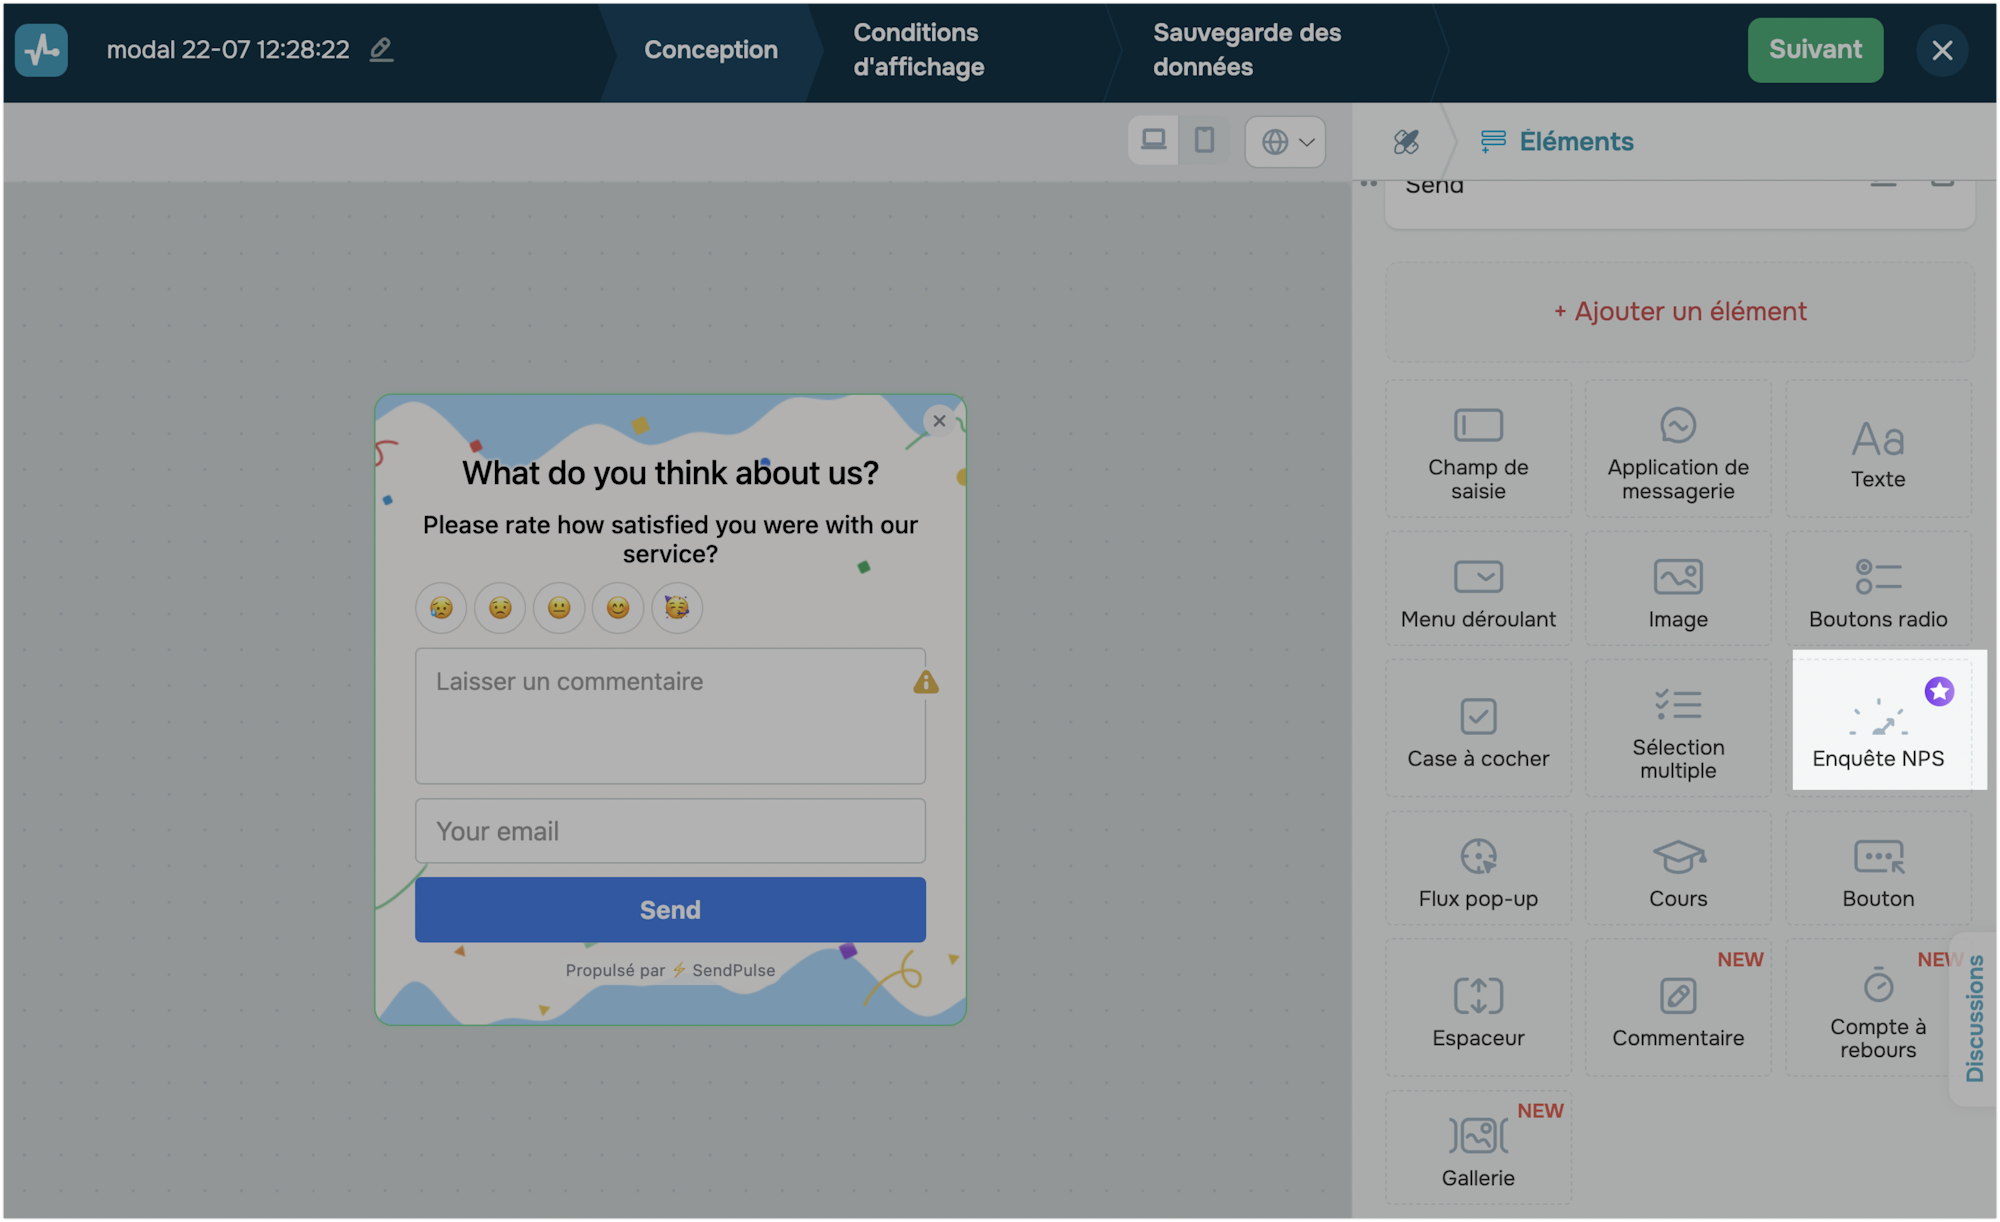Open the Discussions side tab

pyautogui.click(x=1975, y=1018)
